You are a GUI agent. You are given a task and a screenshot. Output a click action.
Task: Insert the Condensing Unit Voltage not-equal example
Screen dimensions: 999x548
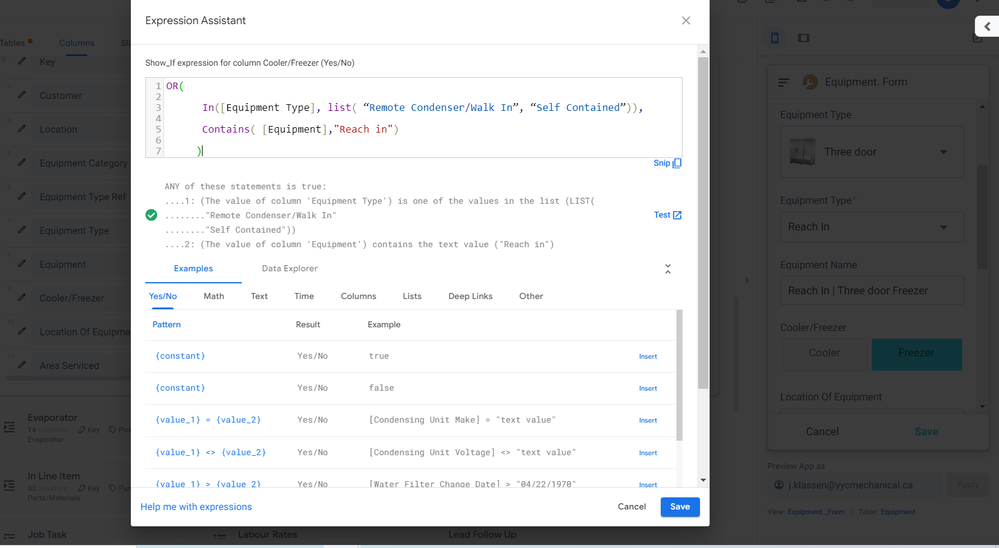click(647, 452)
